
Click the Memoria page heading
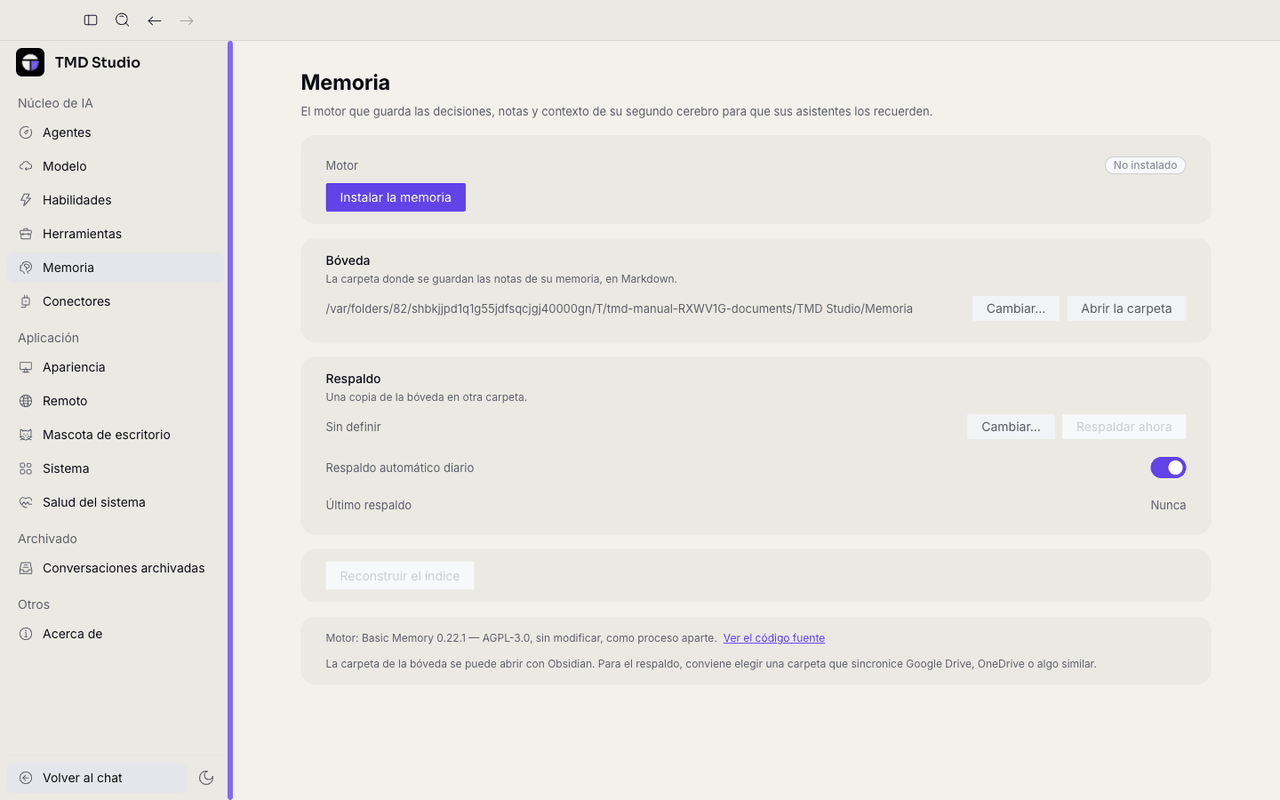345,82
